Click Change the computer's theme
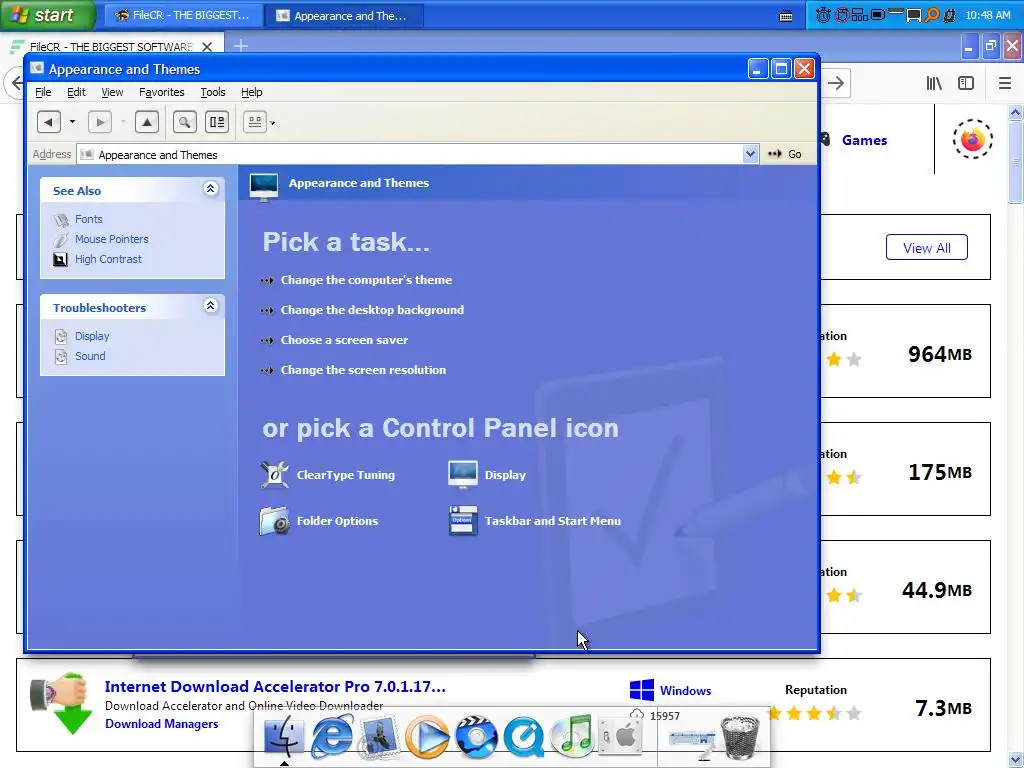 point(366,280)
